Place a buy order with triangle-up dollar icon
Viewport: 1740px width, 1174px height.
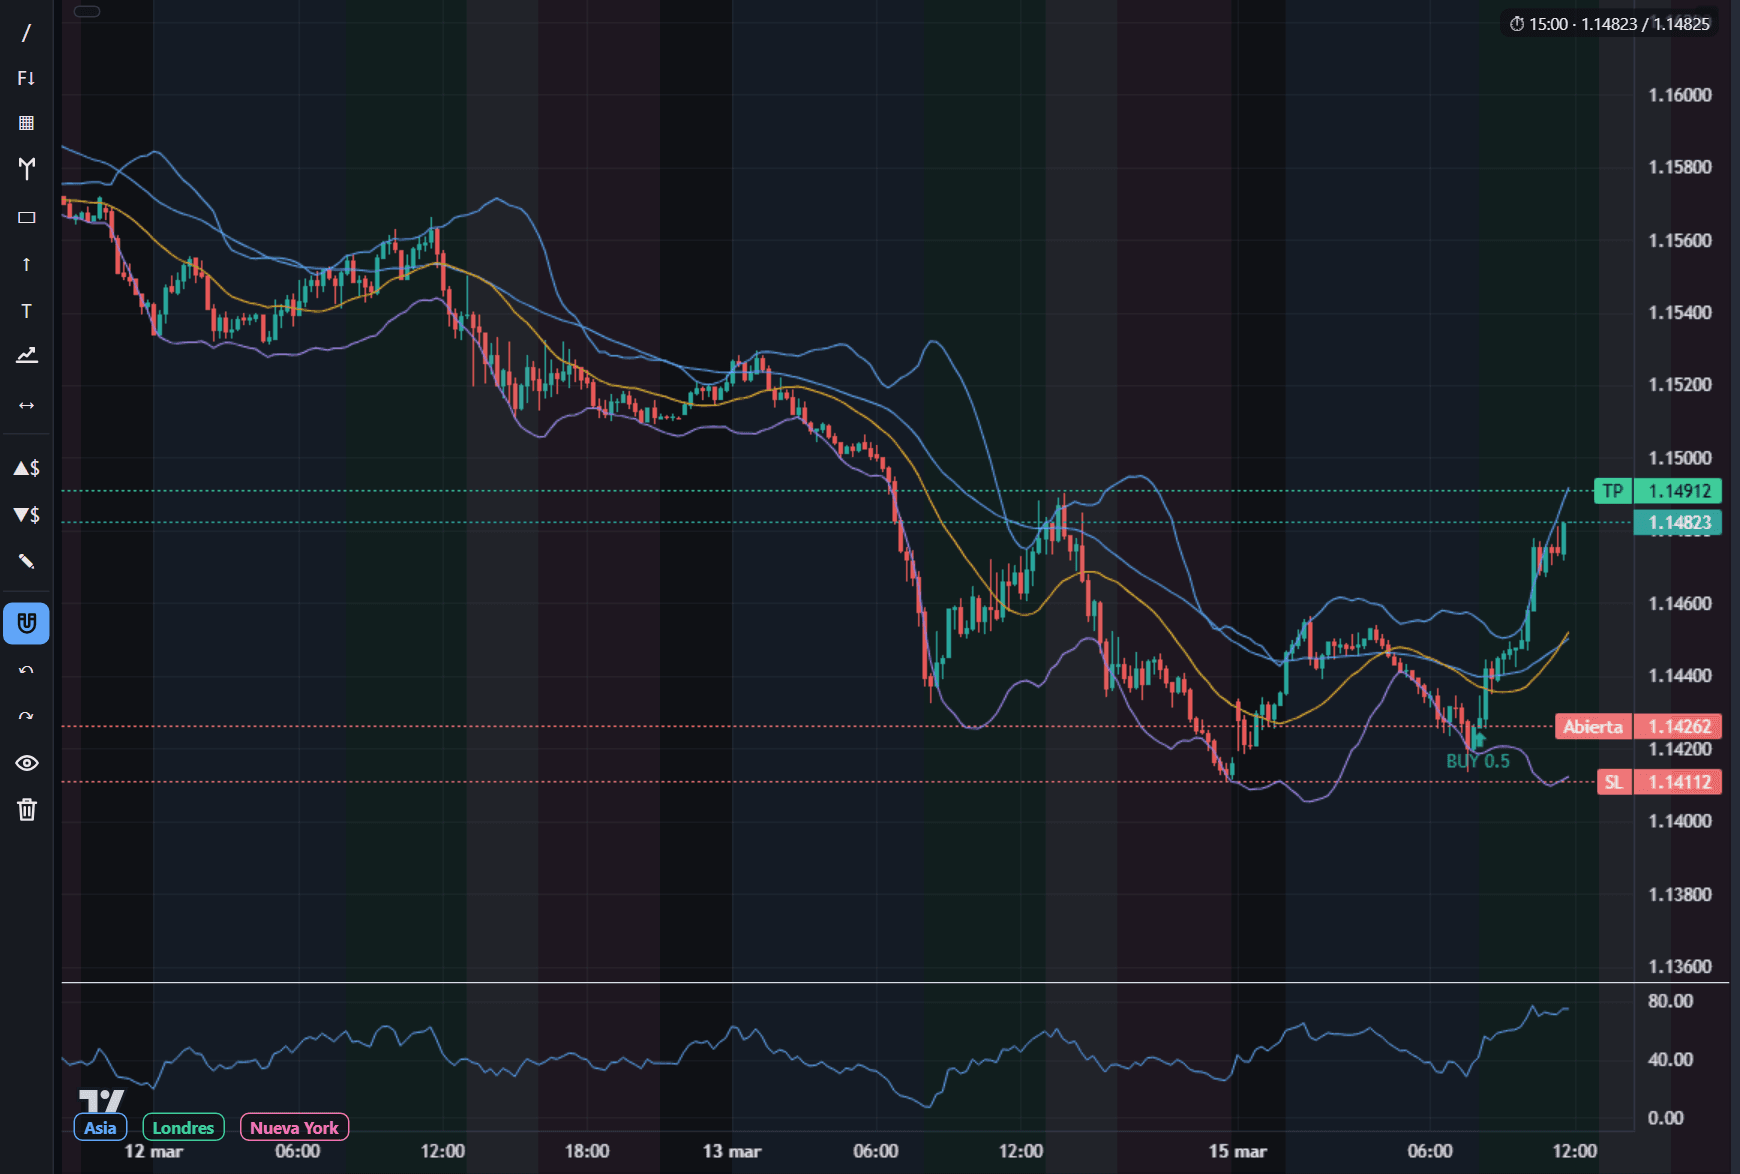pos(26,468)
